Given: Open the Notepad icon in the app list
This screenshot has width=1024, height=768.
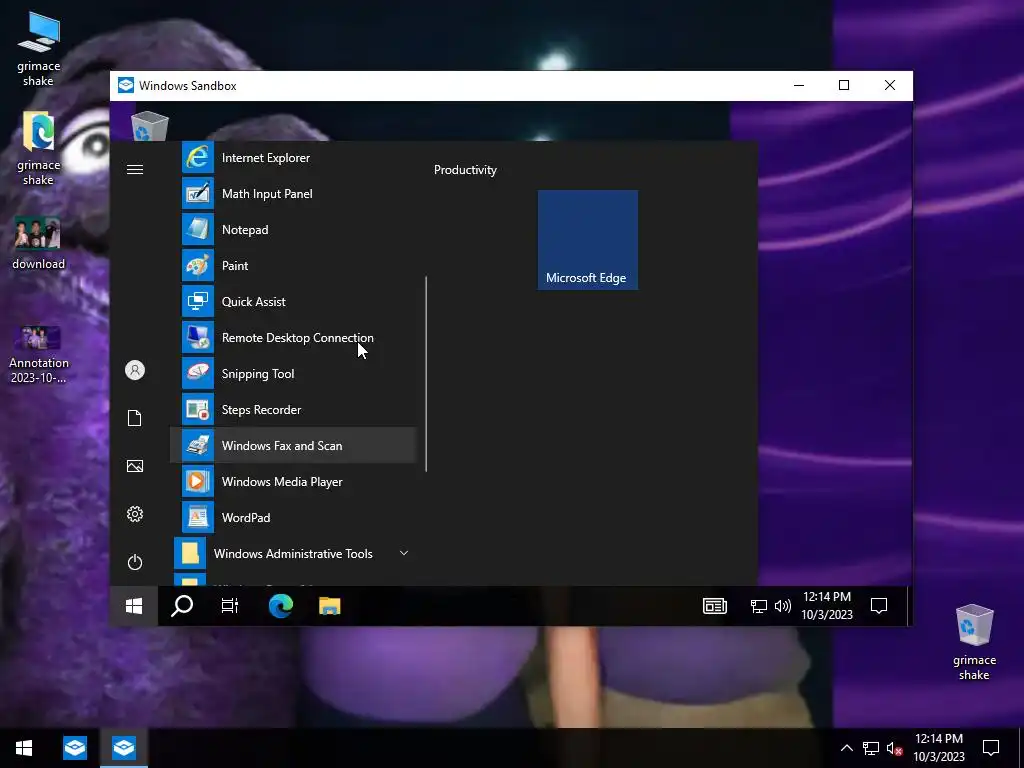Looking at the screenshot, I should (197, 229).
